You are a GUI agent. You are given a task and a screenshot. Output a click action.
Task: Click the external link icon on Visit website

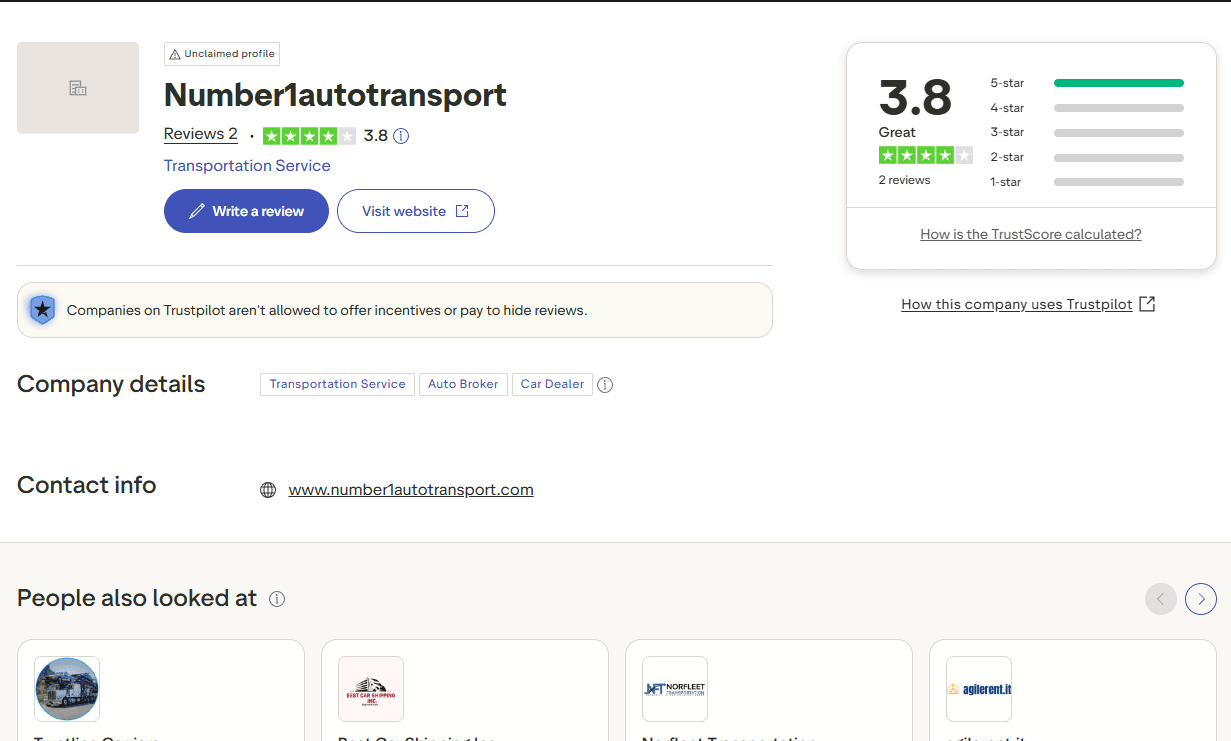(x=461, y=211)
